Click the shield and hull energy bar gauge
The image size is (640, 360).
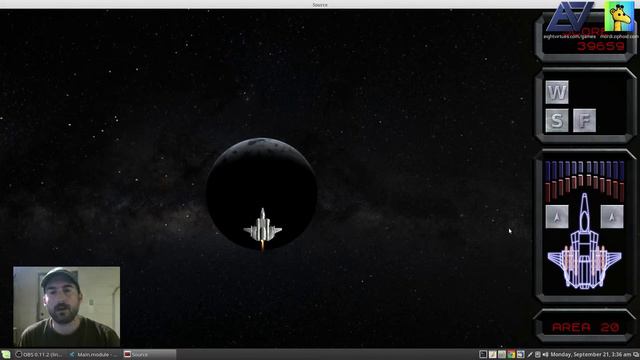(x=584, y=181)
